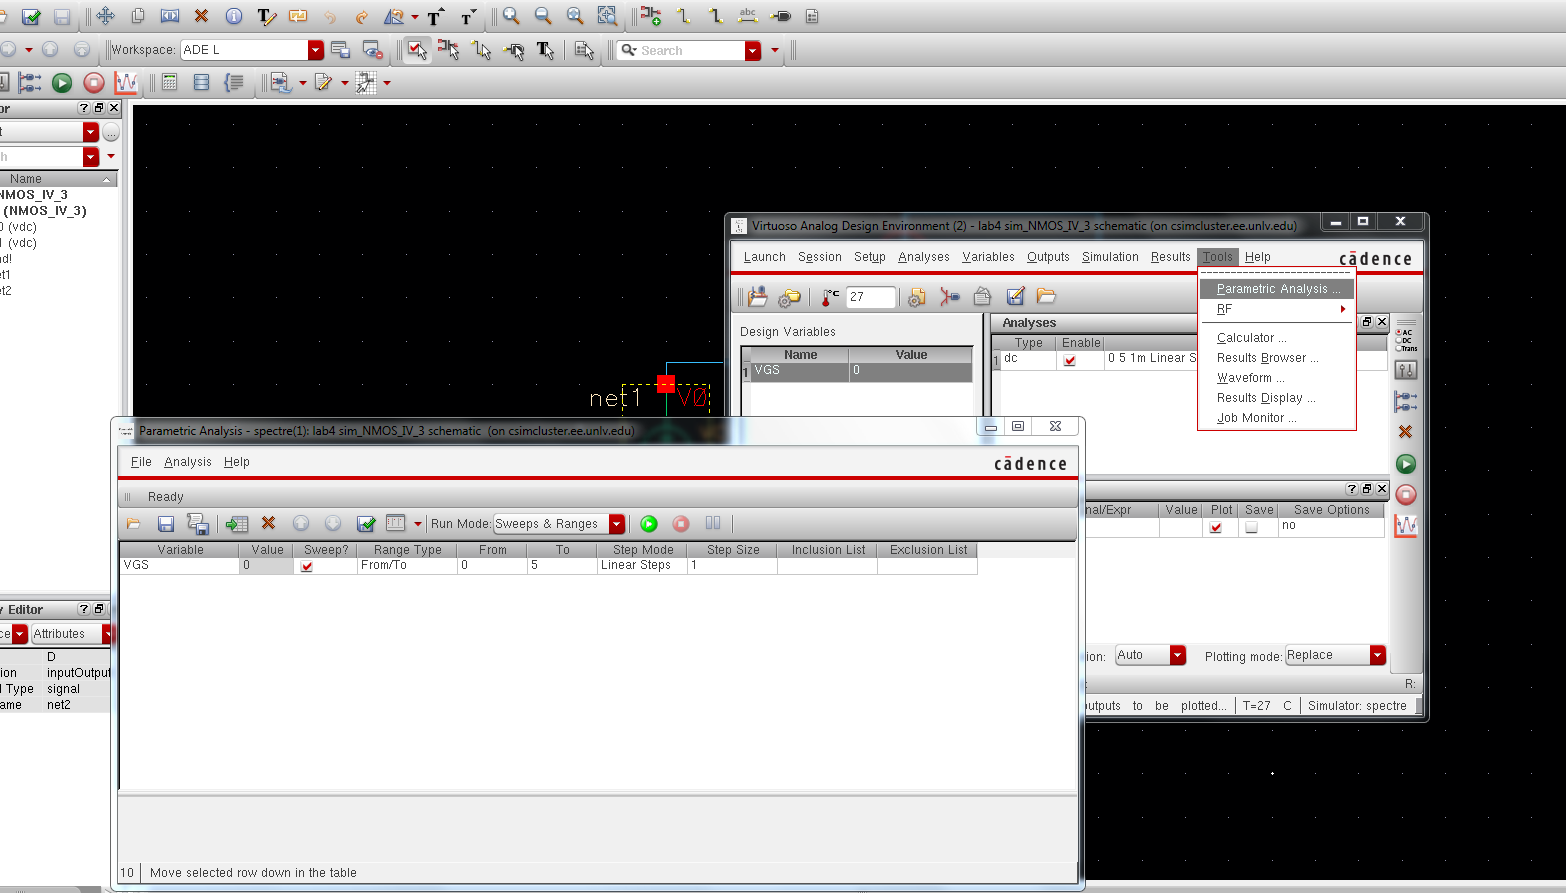Move selected row up in parametric table
The width and height of the screenshot is (1566, 893).
301,523
